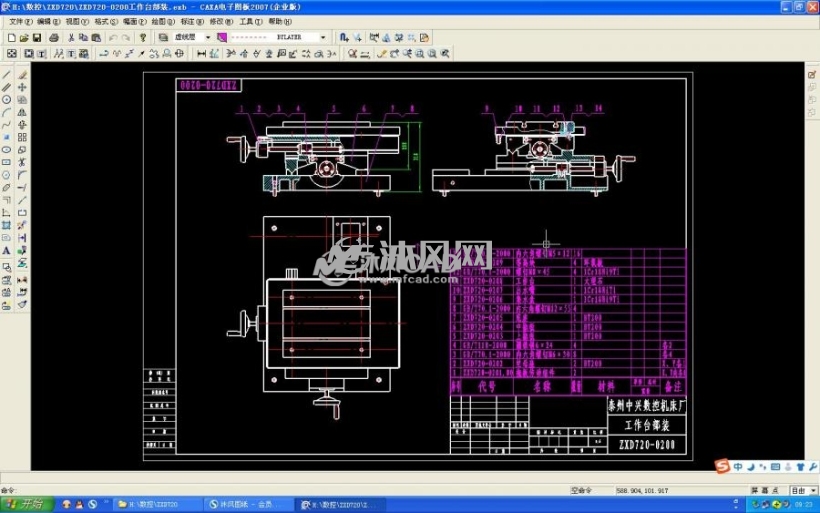Toggle the Sogou 中 Chinese input mode
Viewport: 820px width, 513px height.
738,466
